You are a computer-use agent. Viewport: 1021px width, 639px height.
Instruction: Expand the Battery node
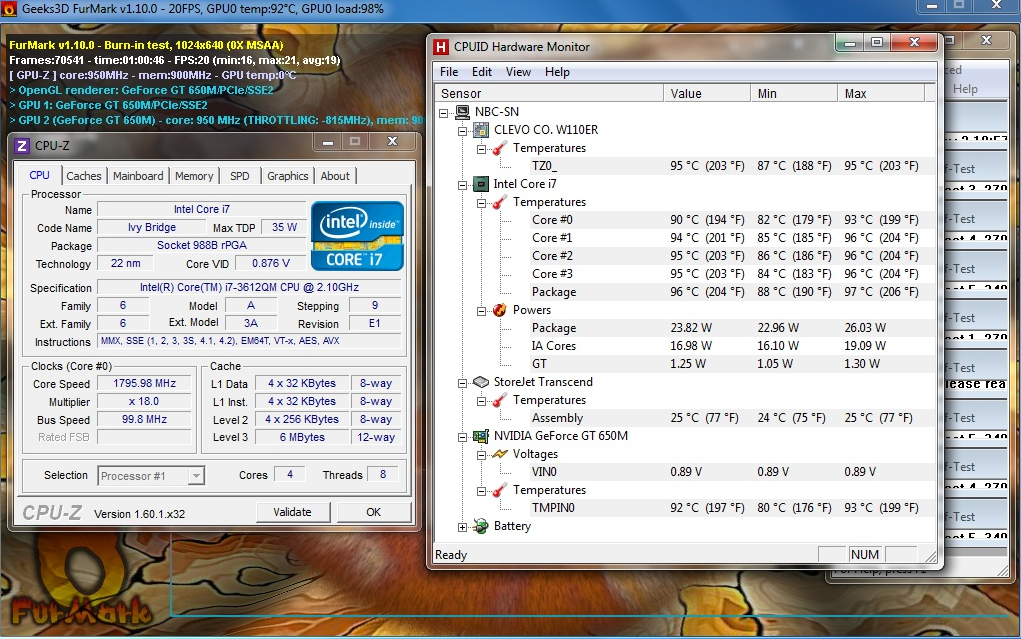pyautogui.click(x=462, y=527)
